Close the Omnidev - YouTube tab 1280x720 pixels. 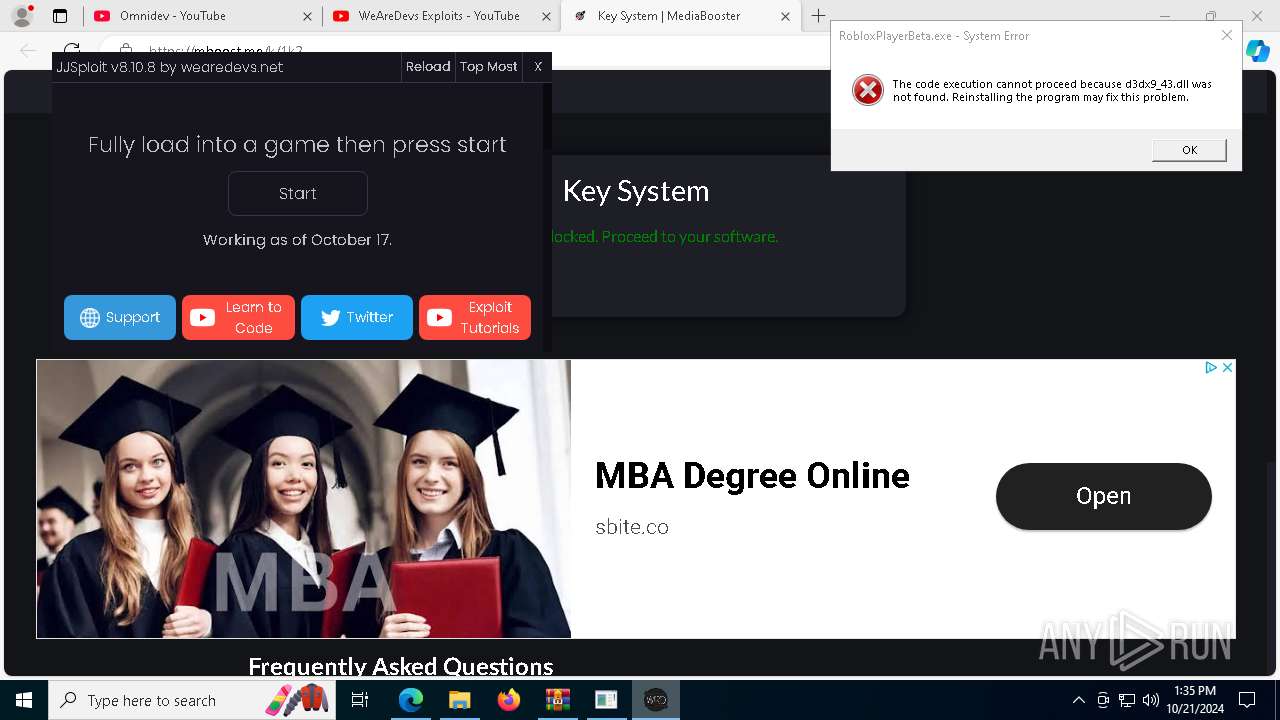pos(307,16)
